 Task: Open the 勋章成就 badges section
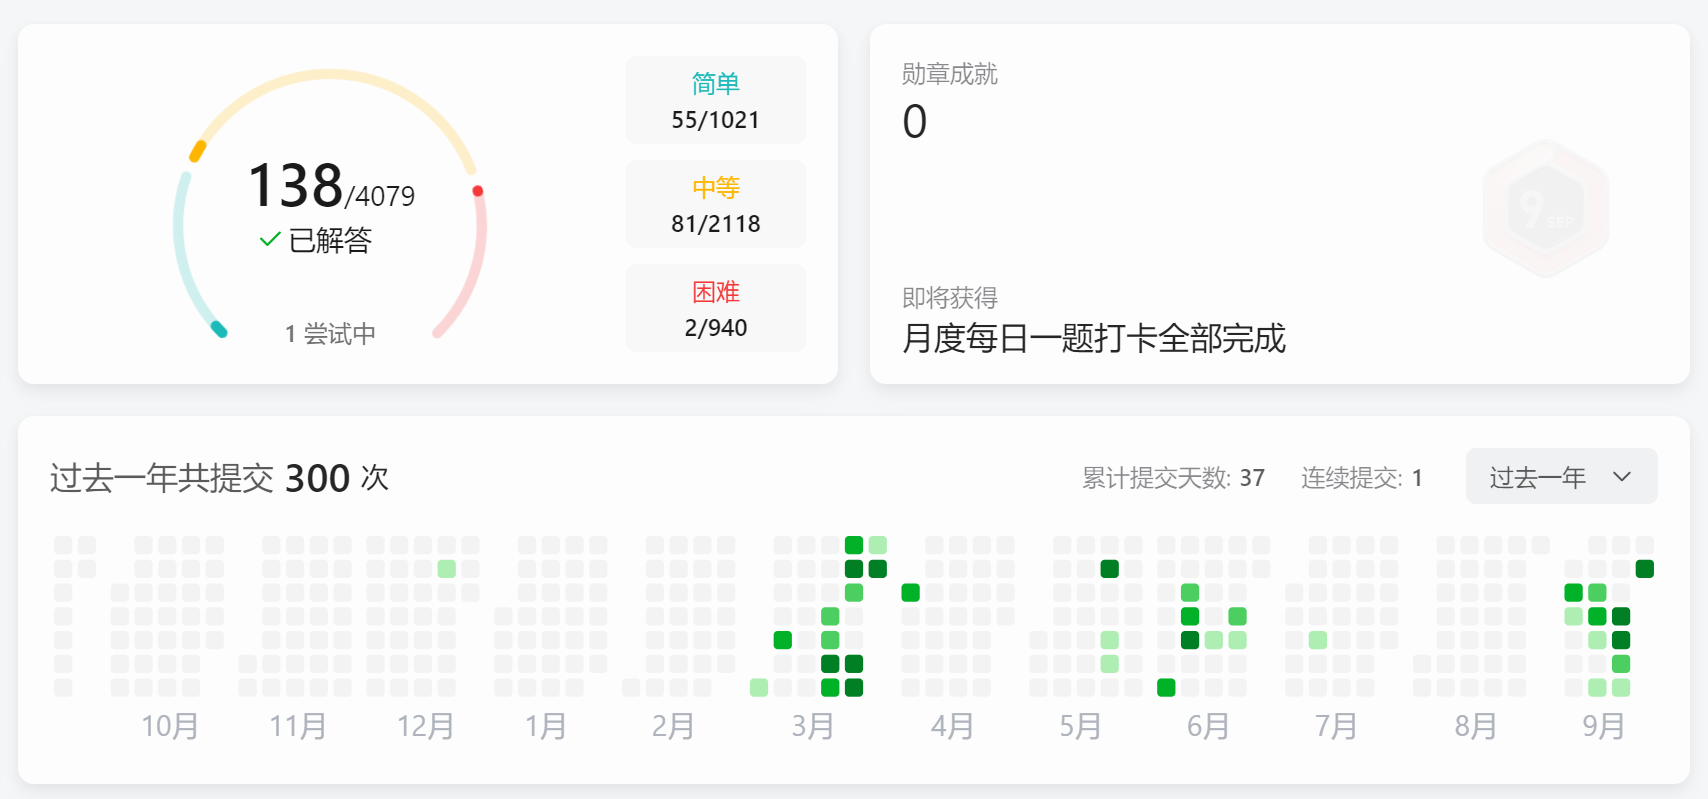point(949,75)
